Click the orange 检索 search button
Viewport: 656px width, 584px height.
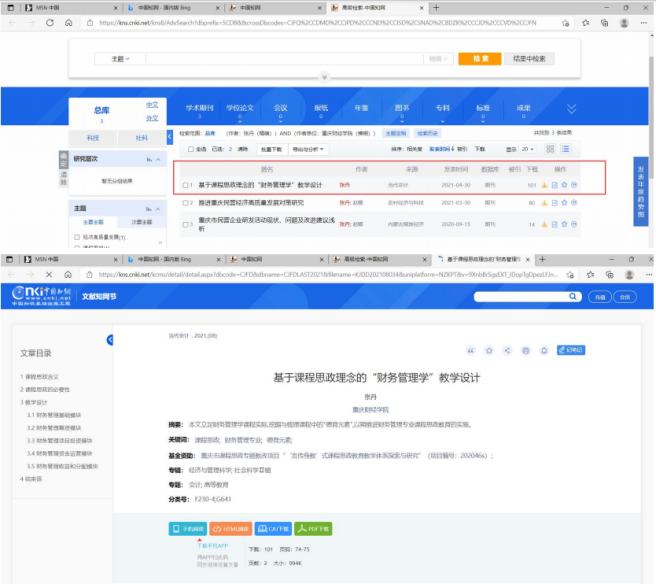(x=483, y=59)
